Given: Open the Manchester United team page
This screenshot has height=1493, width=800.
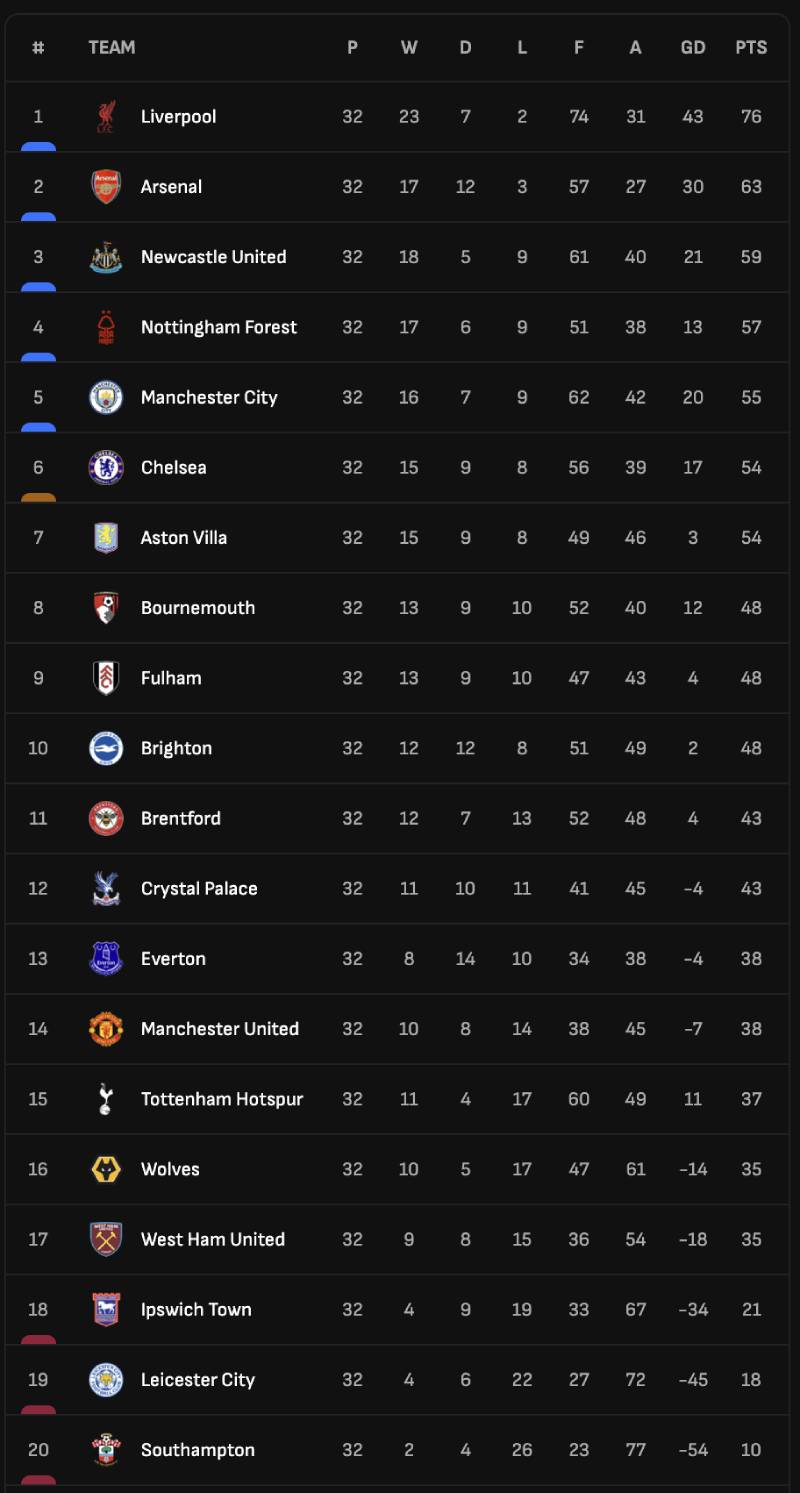Looking at the screenshot, I should (x=220, y=1028).
